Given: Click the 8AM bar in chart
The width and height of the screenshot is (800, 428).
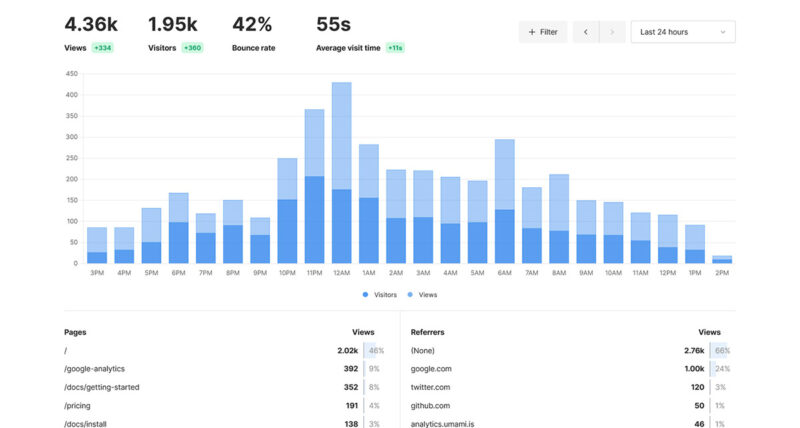Looking at the screenshot, I should (559, 219).
